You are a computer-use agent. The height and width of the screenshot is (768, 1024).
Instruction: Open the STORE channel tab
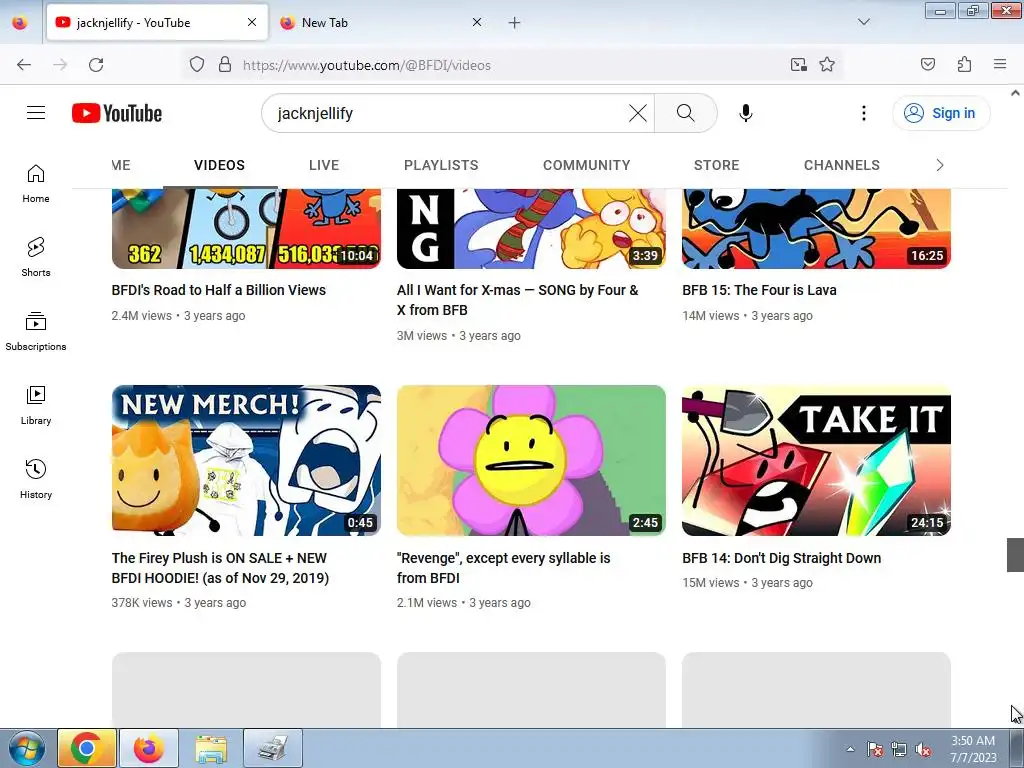[x=716, y=165]
